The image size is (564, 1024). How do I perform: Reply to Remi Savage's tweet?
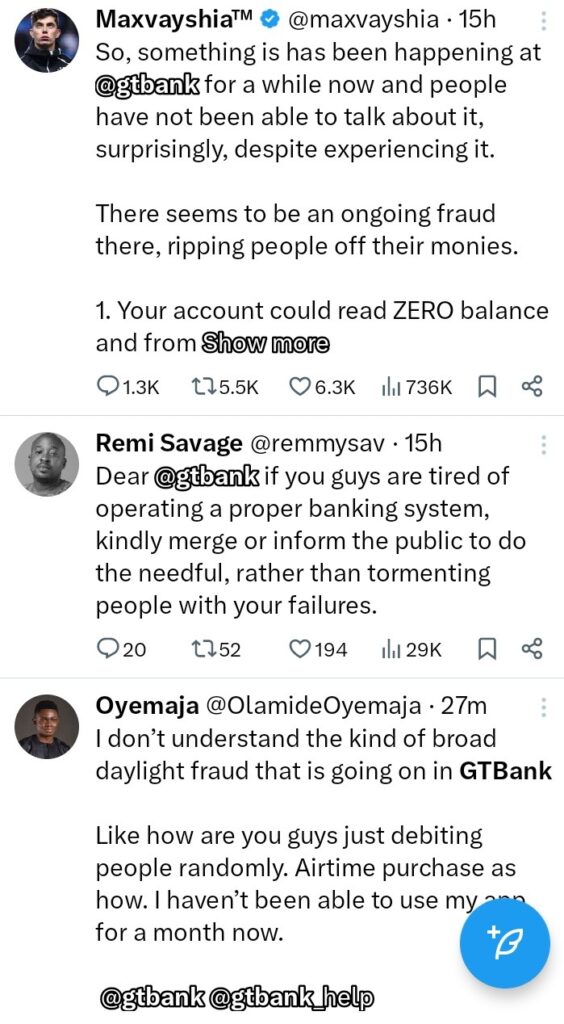121,649
